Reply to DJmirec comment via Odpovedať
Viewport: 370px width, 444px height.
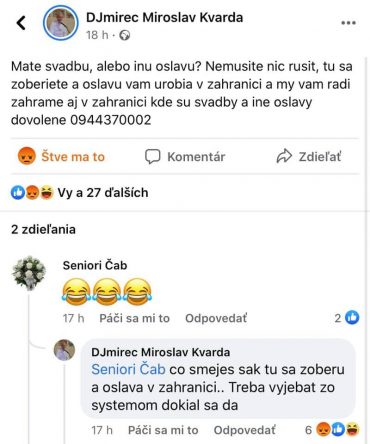245,430
